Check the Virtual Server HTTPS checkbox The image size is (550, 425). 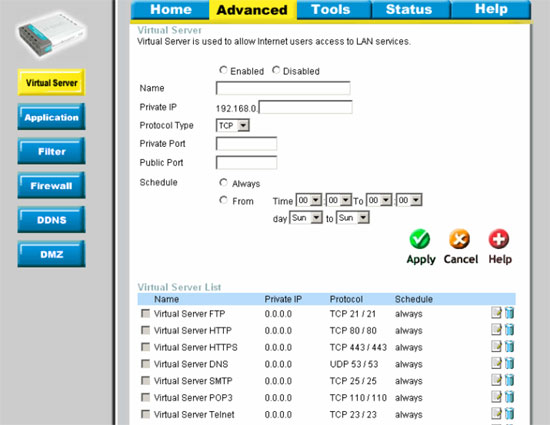pyautogui.click(x=145, y=347)
